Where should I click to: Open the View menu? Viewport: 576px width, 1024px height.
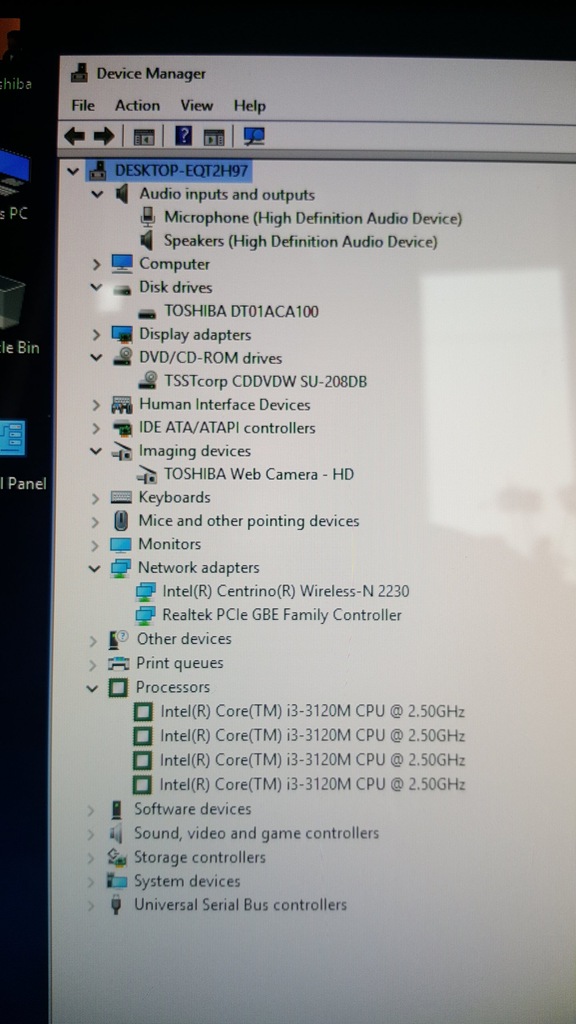point(197,106)
